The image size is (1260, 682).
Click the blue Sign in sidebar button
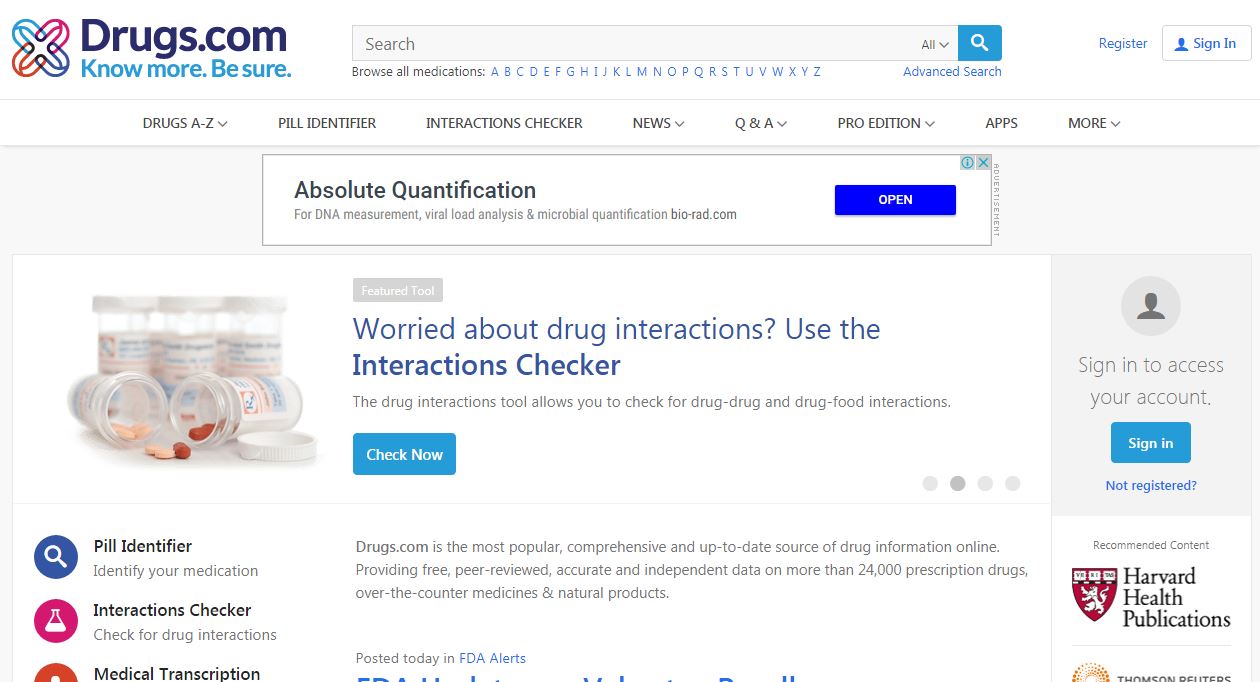[x=1151, y=443]
